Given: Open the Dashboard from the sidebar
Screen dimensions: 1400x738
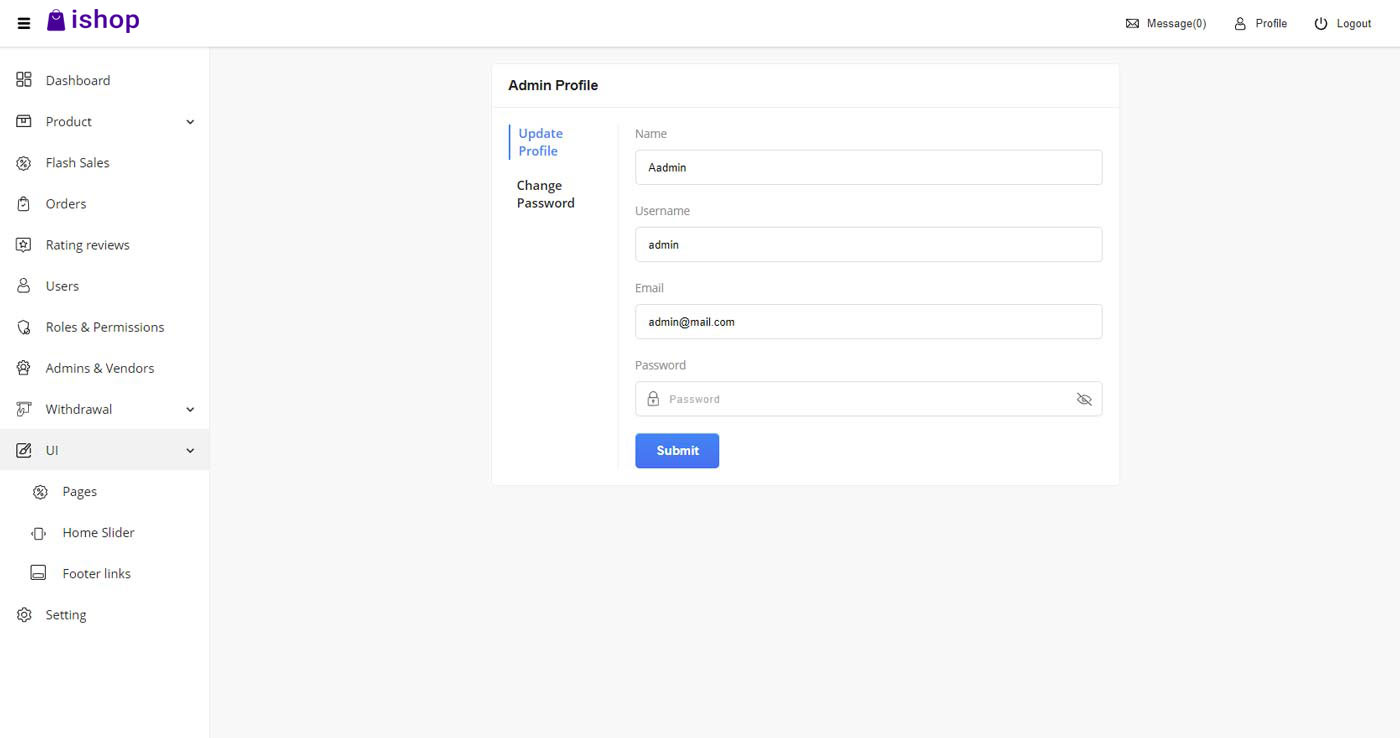Looking at the screenshot, I should click(24, 80).
